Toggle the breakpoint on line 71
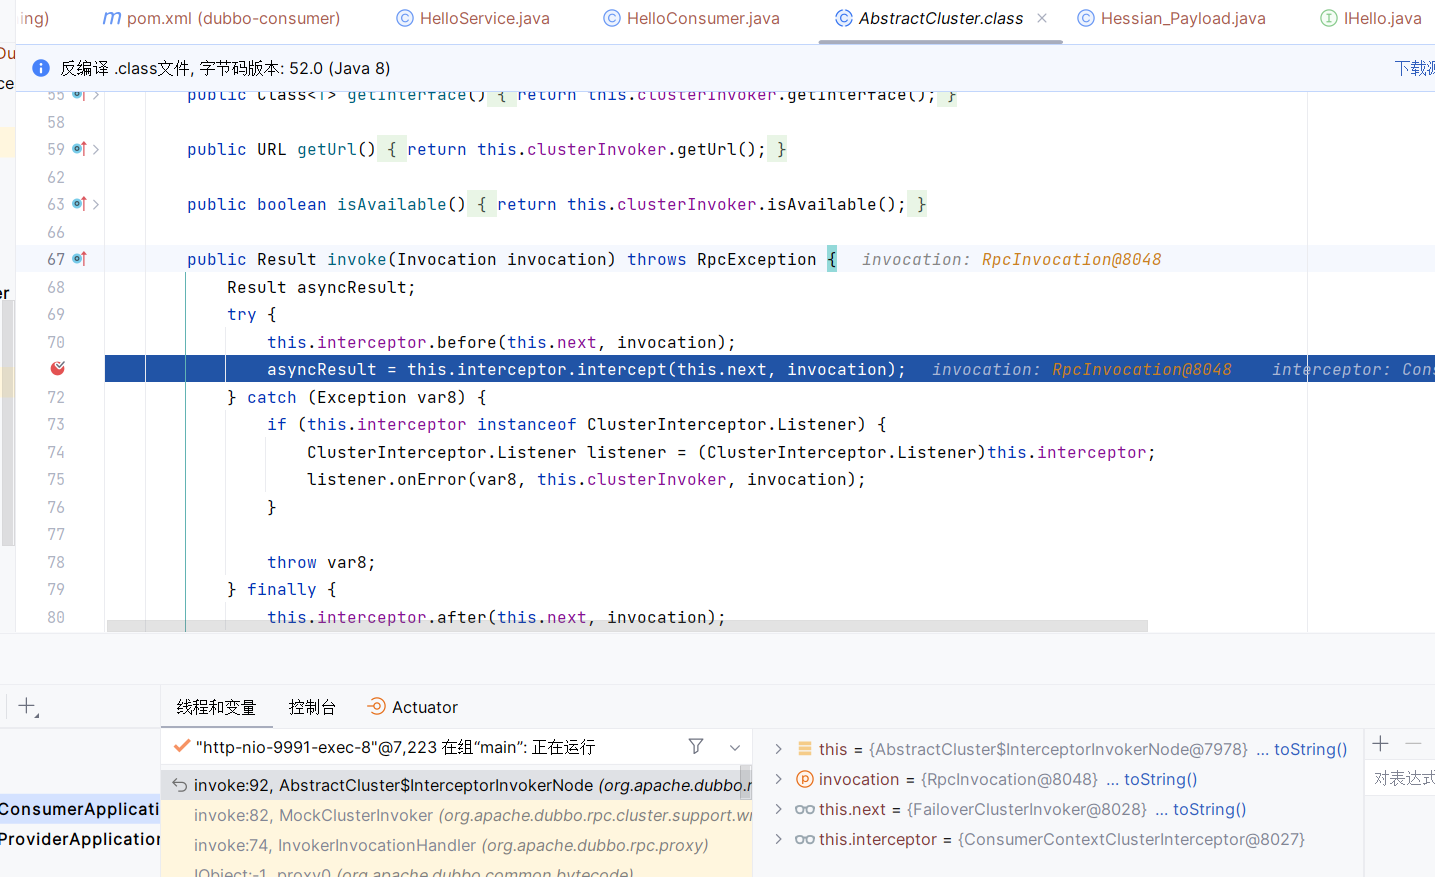 [x=58, y=369]
